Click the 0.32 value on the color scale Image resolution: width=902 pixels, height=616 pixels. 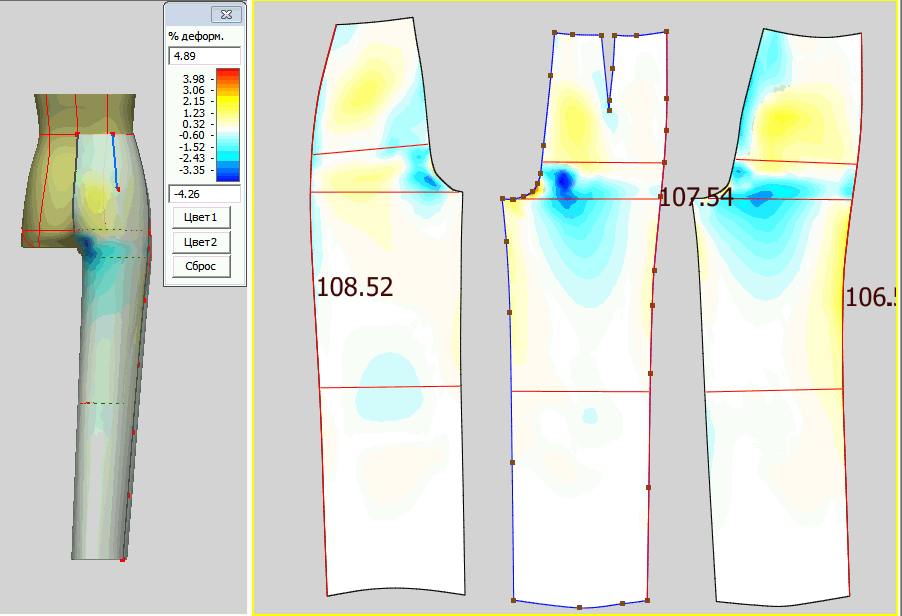click(x=193, y=124)
